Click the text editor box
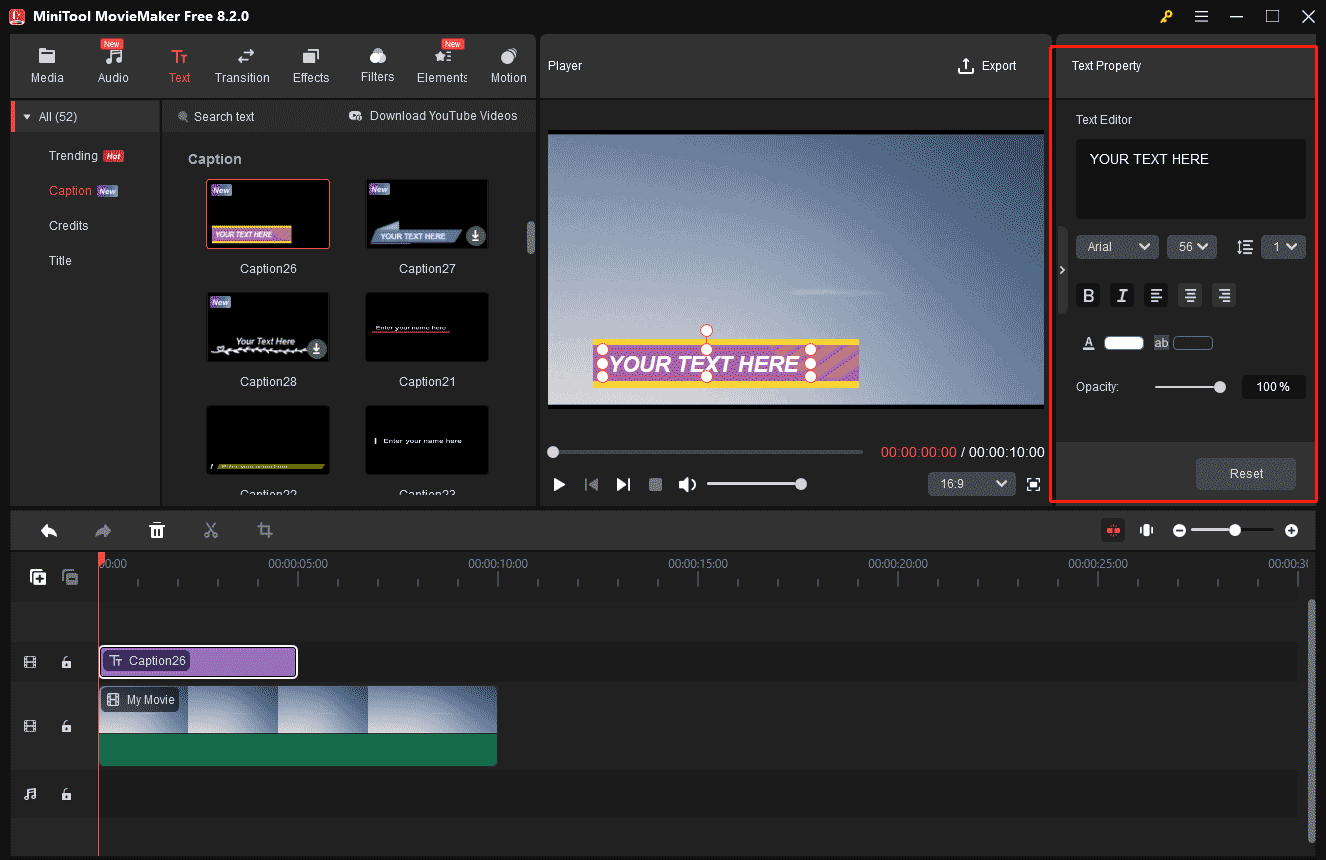 tap(1190, 179)
